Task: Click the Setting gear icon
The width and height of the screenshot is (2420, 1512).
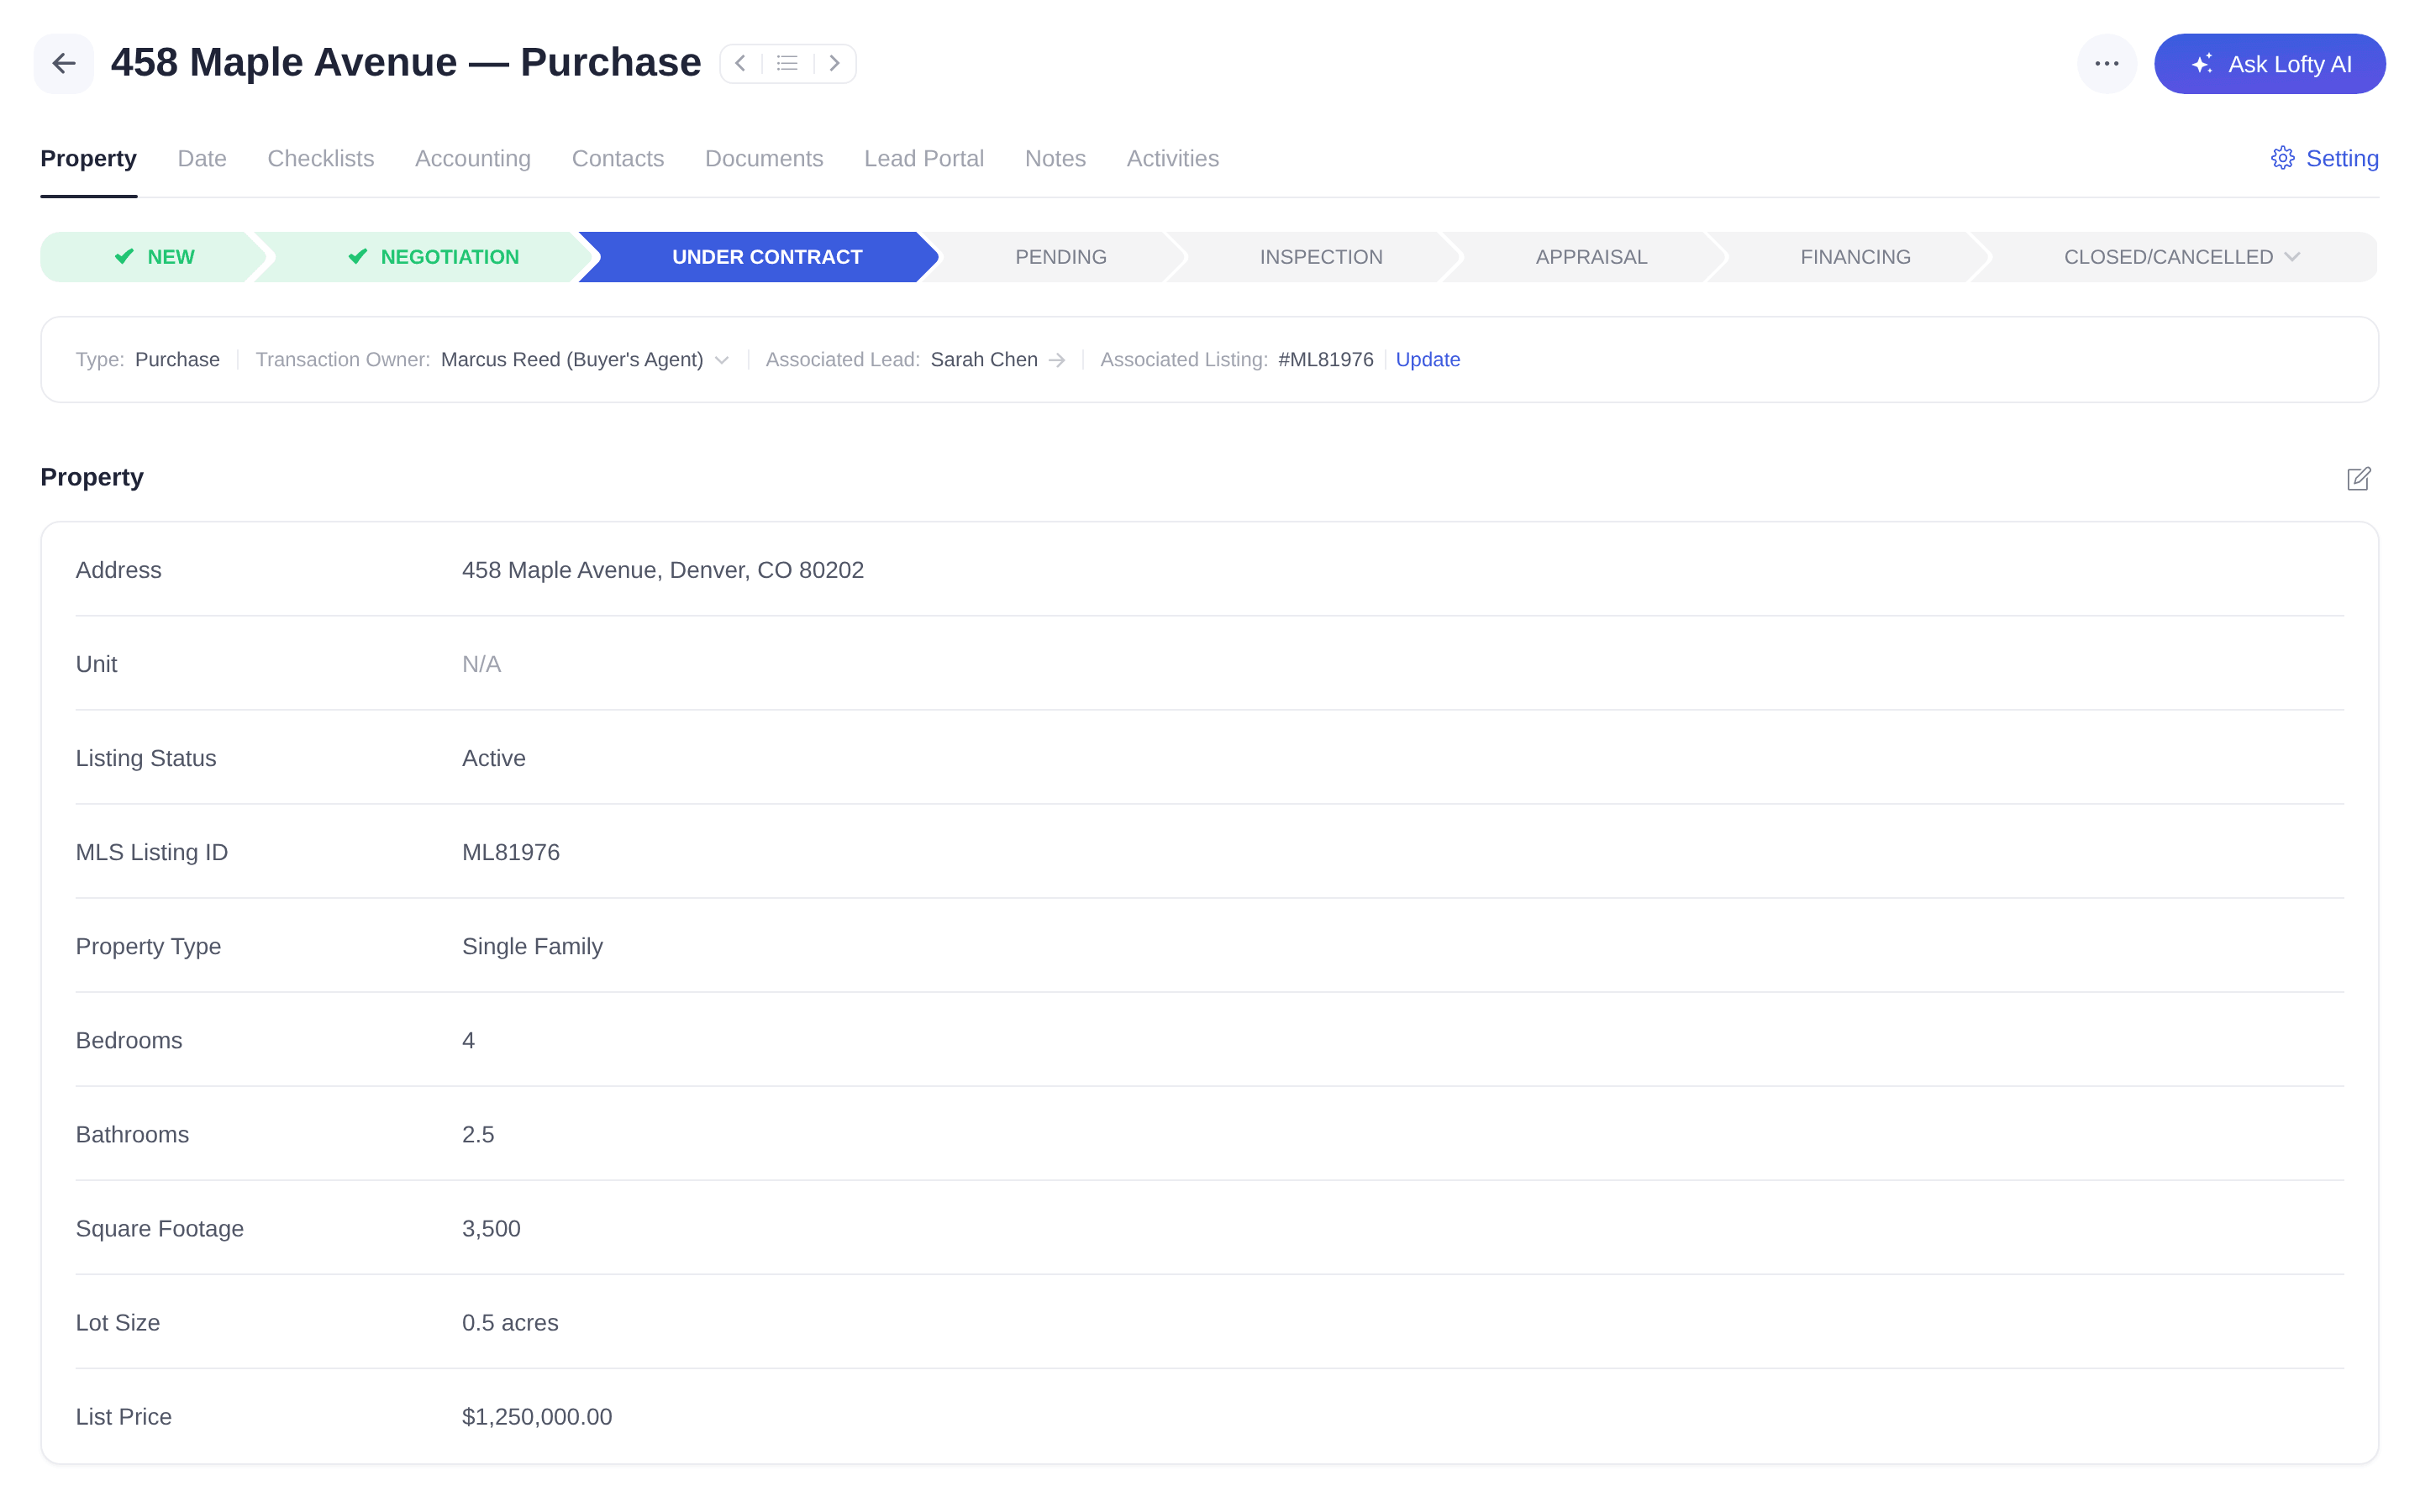Action: 2282,158
